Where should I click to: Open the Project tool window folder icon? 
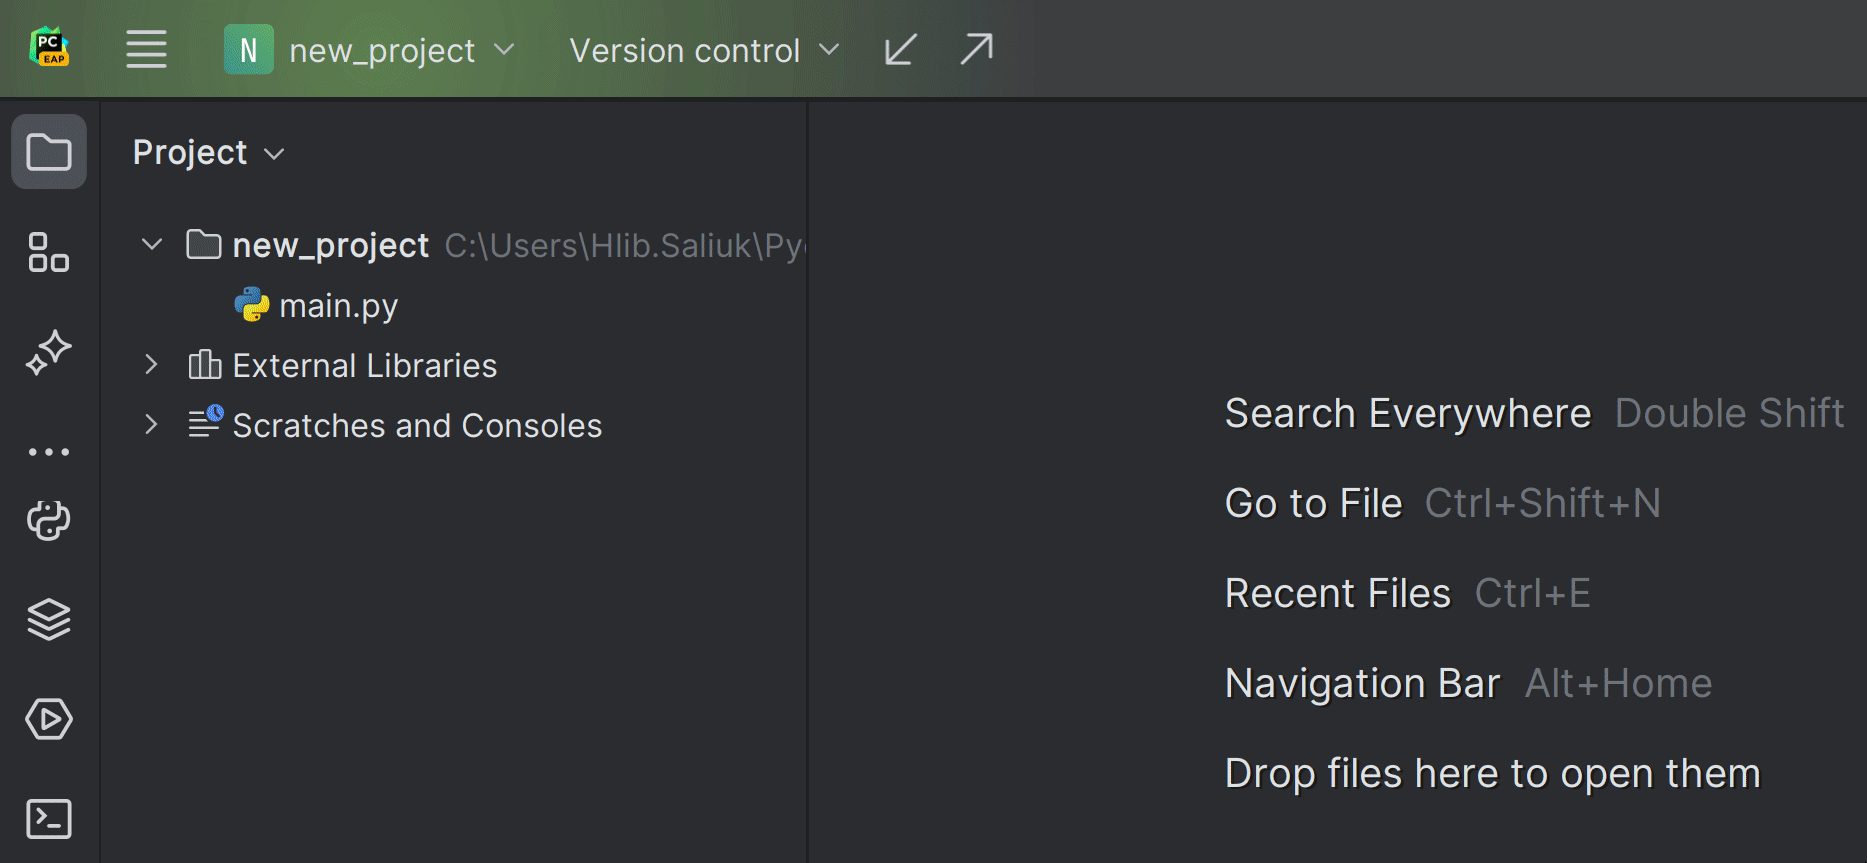point(49,152)
